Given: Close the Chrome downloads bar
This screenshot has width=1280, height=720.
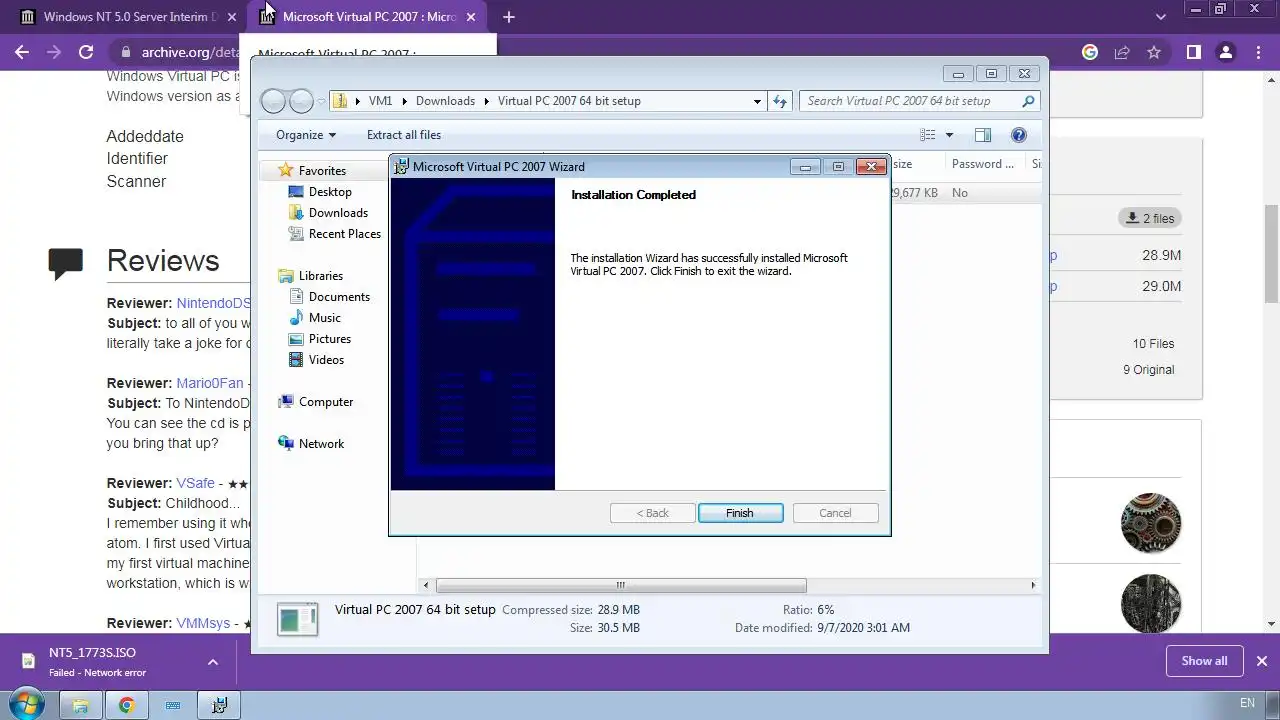Looking at the screenshot, I should click(x=1261, y=661).
